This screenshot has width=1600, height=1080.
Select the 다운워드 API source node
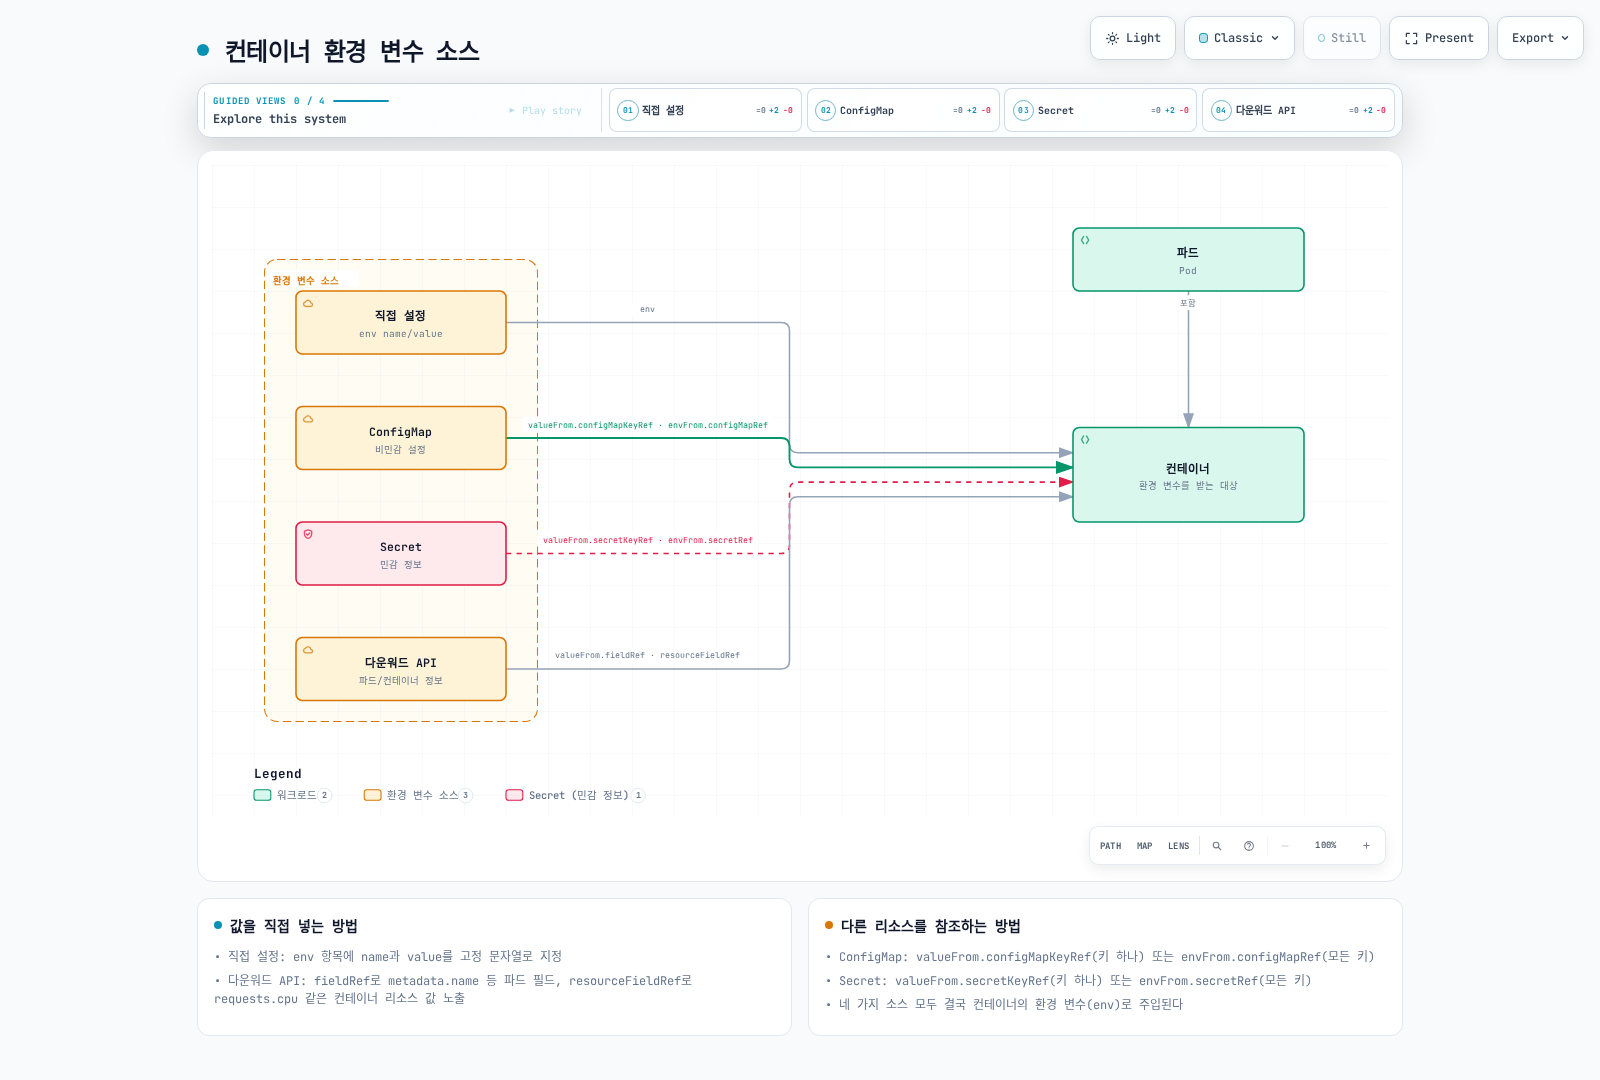coord(401,669)
